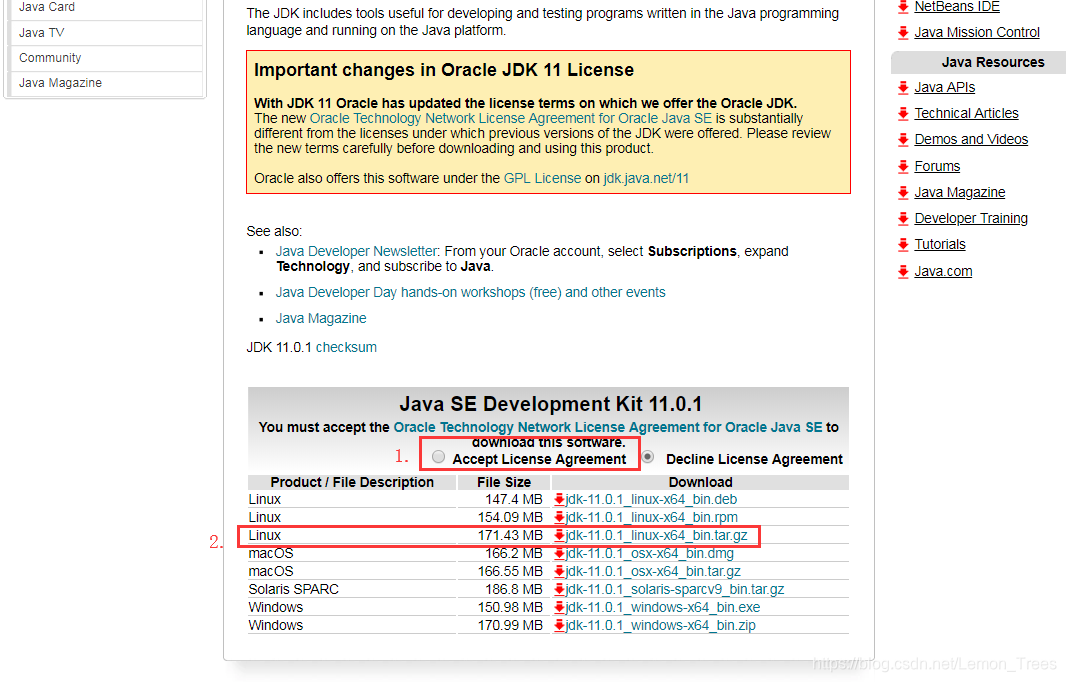The height and width of the screenshot is (682, 1066).
Task: Download jdk-11.0.1_windows-x64_bin.exe file link
Action: tap(663, 608)
